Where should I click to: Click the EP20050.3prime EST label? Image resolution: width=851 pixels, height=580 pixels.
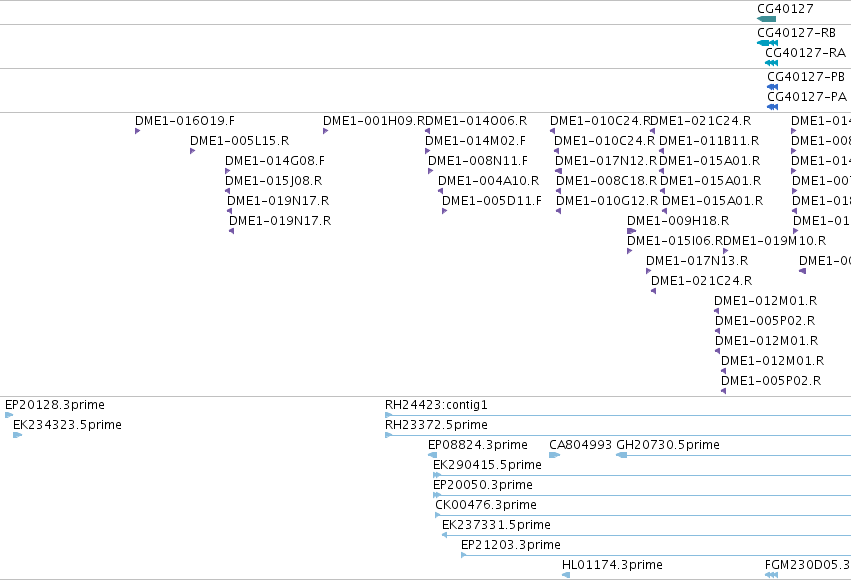point(482,485)
